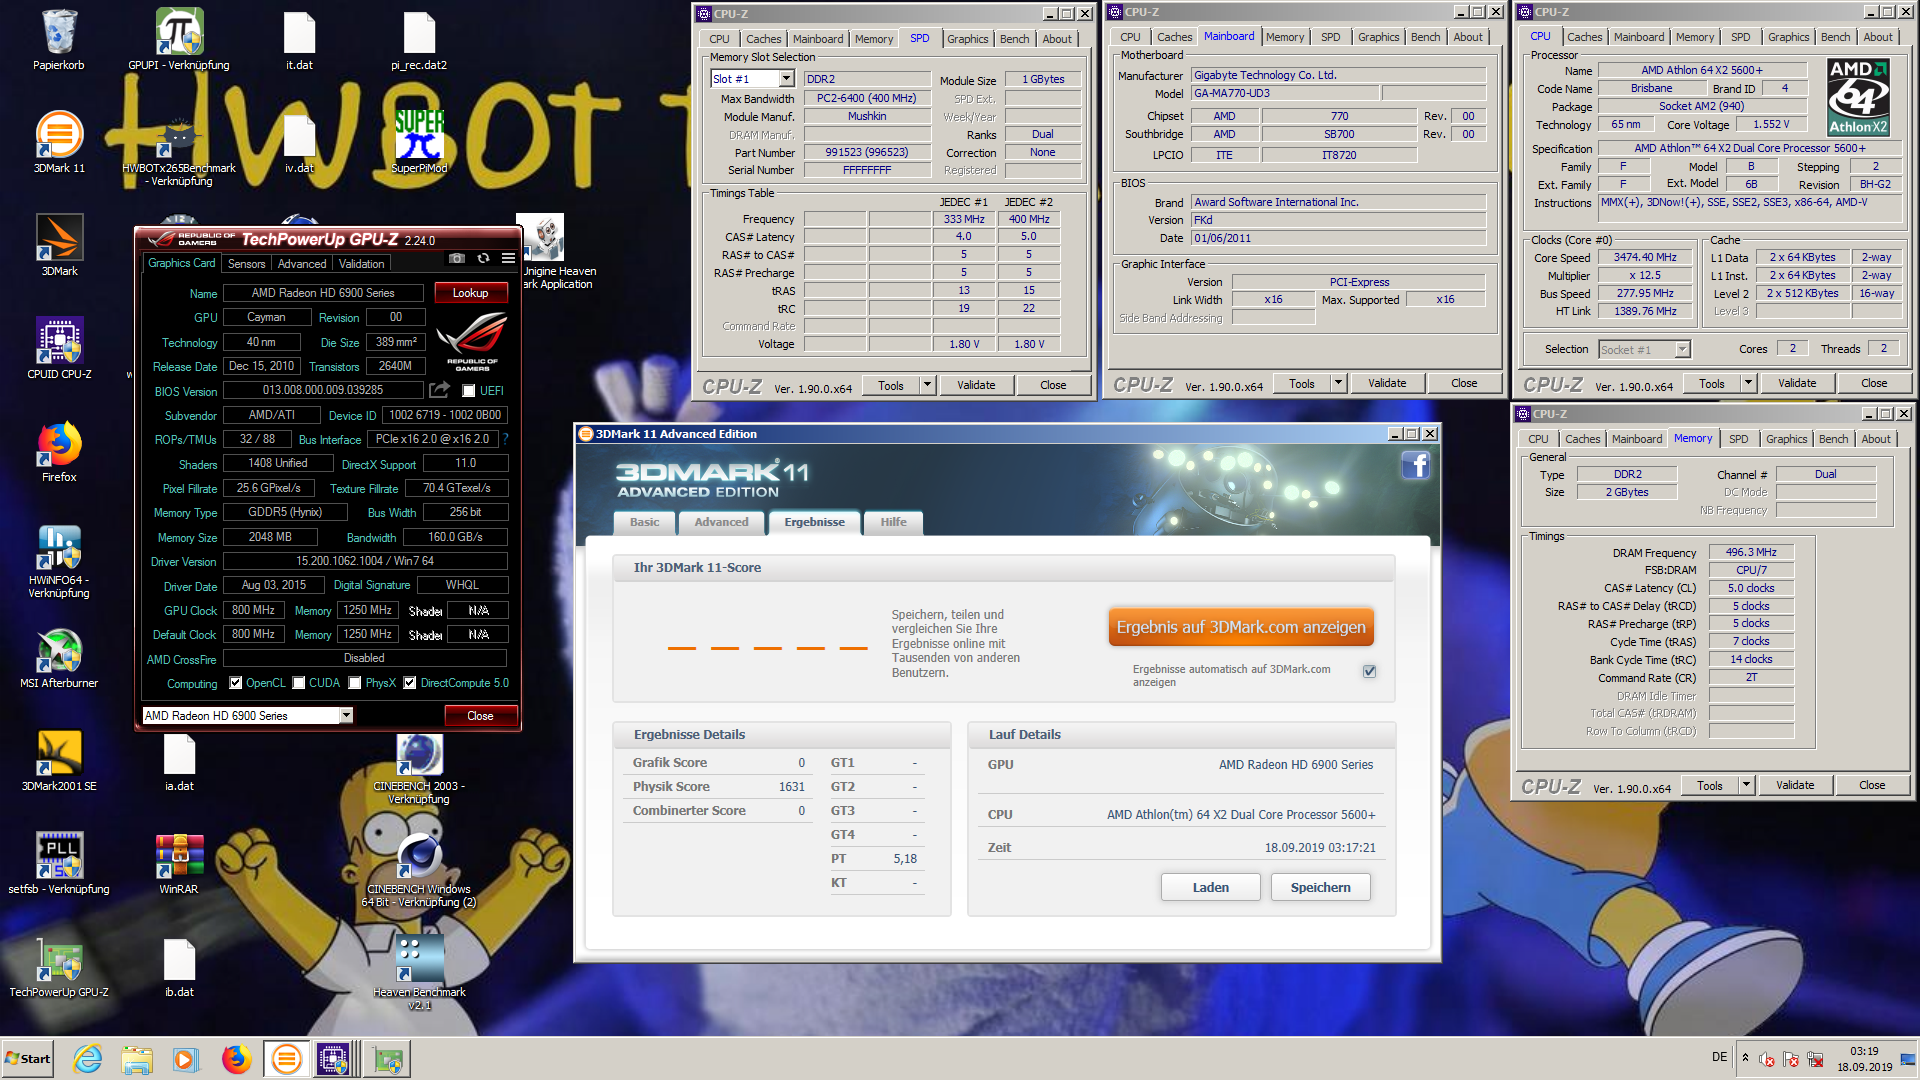The image size is (1920, 1080).
Task: Open the HWiNFO64 desktop shortcut
Action: tap(59, 560)
